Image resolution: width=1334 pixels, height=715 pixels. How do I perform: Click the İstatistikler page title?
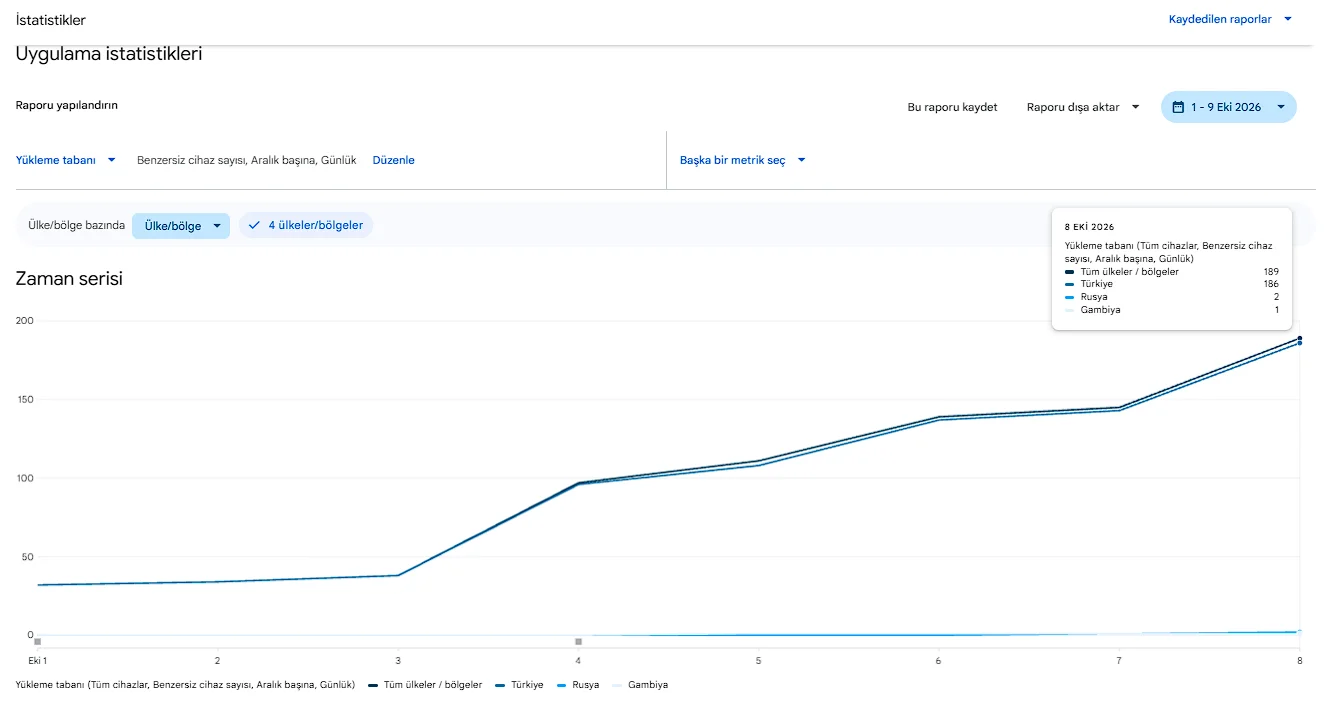click(51, 20)
